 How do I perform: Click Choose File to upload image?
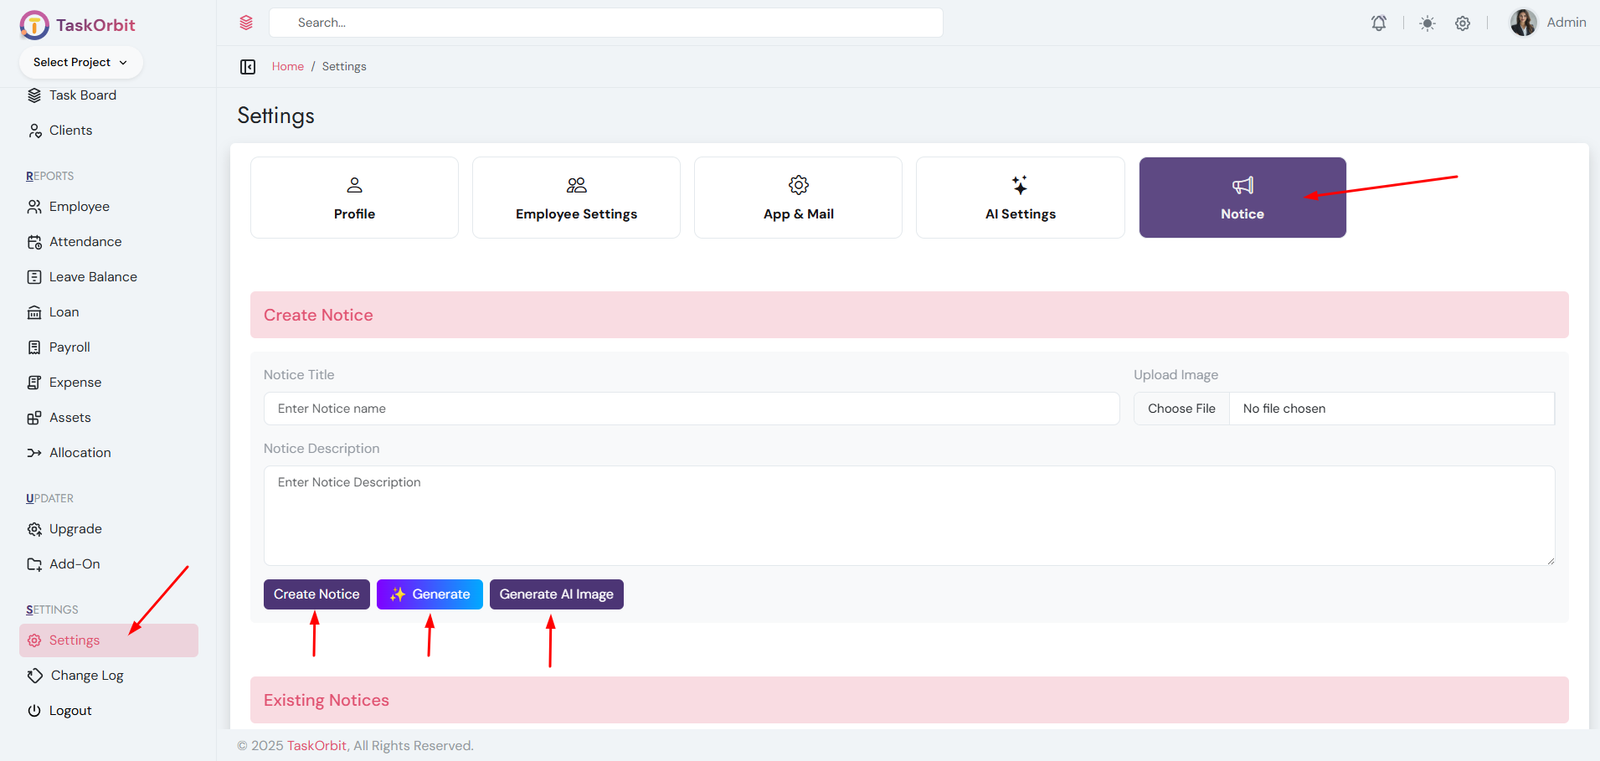[1181, 409]
